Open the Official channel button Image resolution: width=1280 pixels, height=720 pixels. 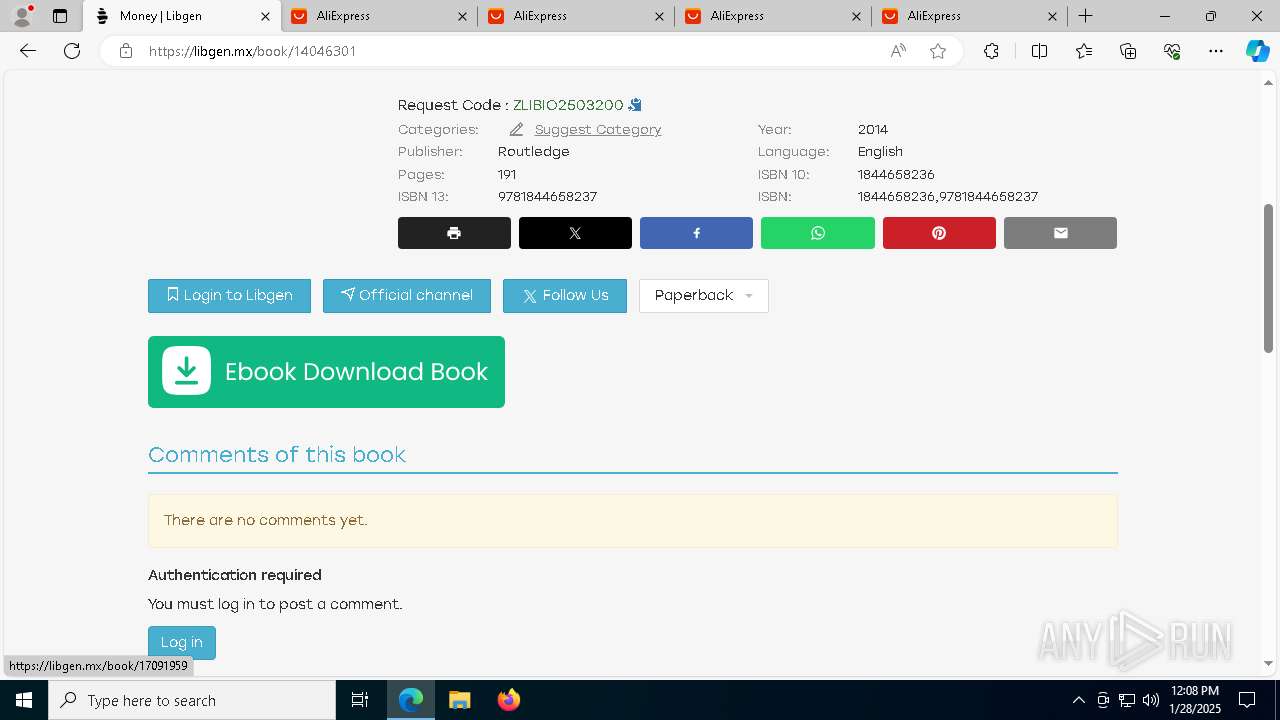(x=407, y=296)
